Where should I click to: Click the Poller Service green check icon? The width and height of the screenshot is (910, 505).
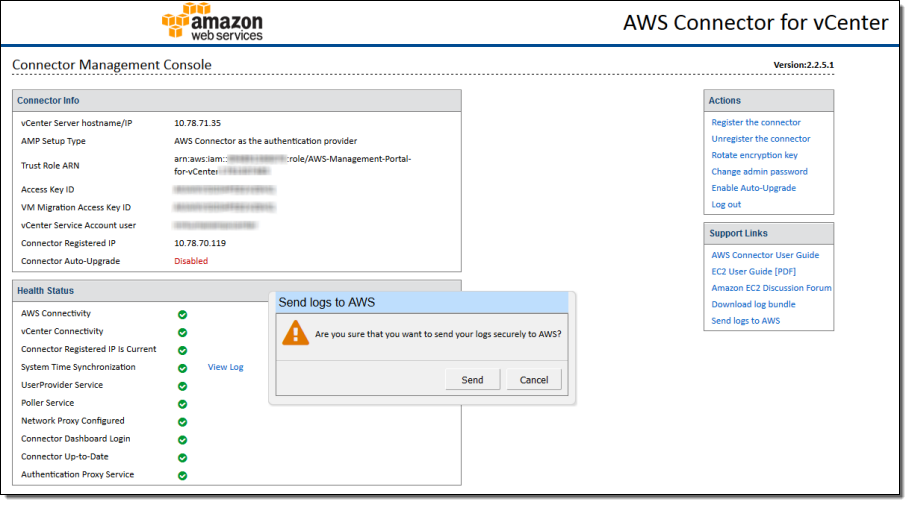click(182, 404)
